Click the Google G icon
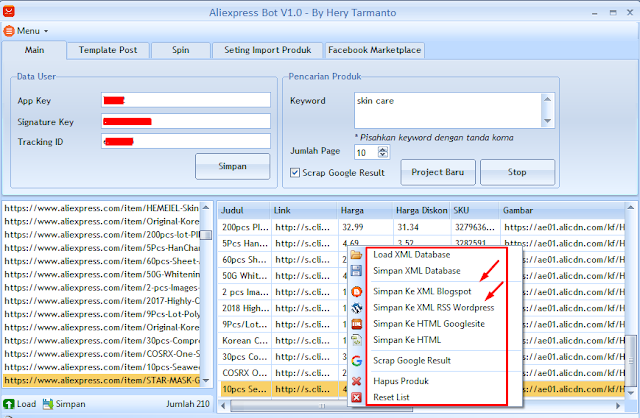Image resolution: width=640 pixels, height=418 pixels. [x=356, y=361]
